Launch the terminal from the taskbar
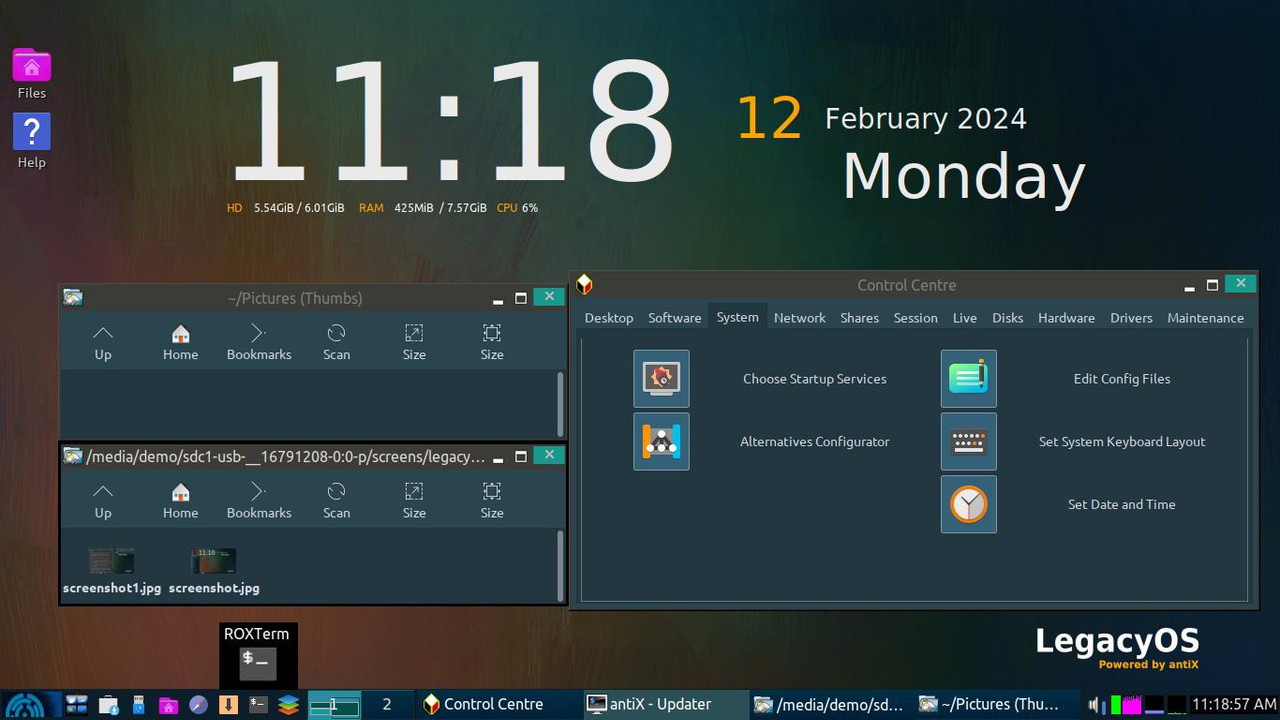The height and width of the screenshot is (720, 1280). click(258, 705)
